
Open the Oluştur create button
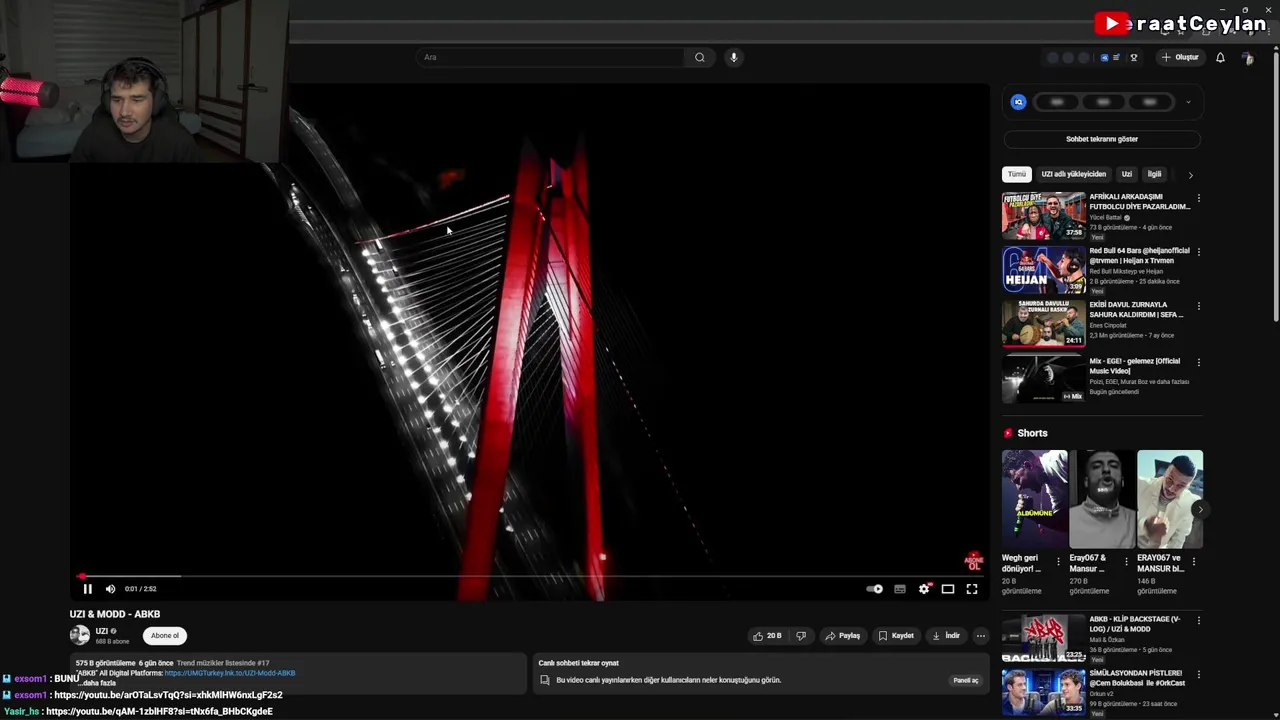pos(1180,57)
